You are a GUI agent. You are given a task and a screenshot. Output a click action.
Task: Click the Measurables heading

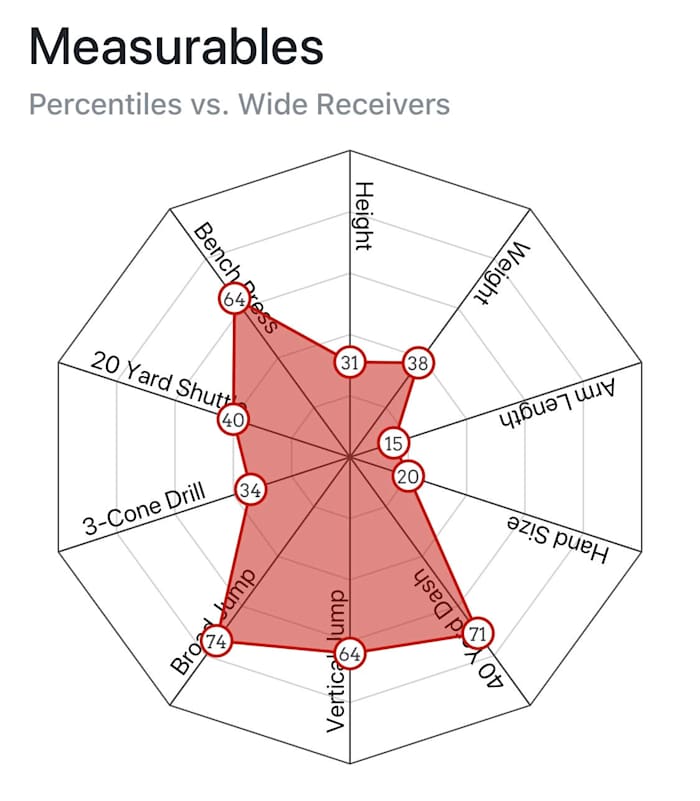(x=176, y=46)
